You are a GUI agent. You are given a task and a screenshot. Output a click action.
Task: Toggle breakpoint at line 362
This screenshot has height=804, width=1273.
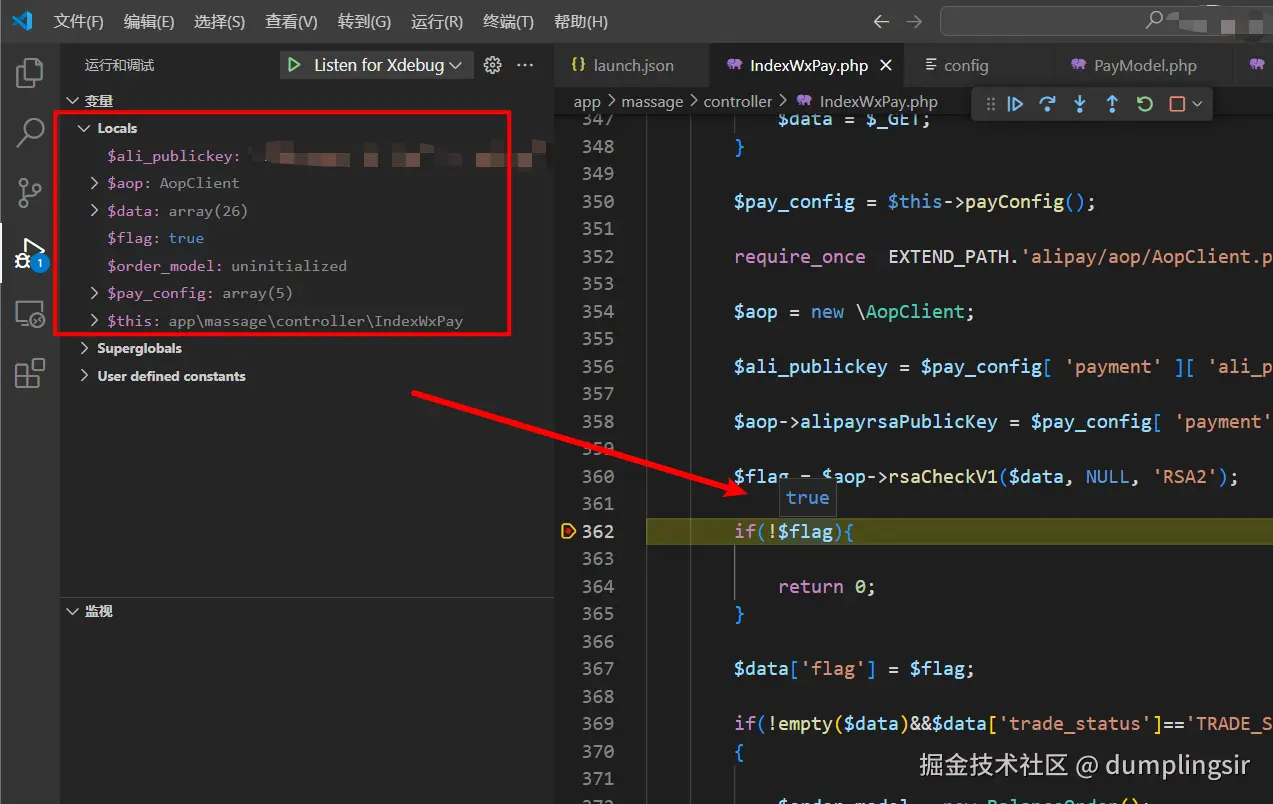pos(569,532)
